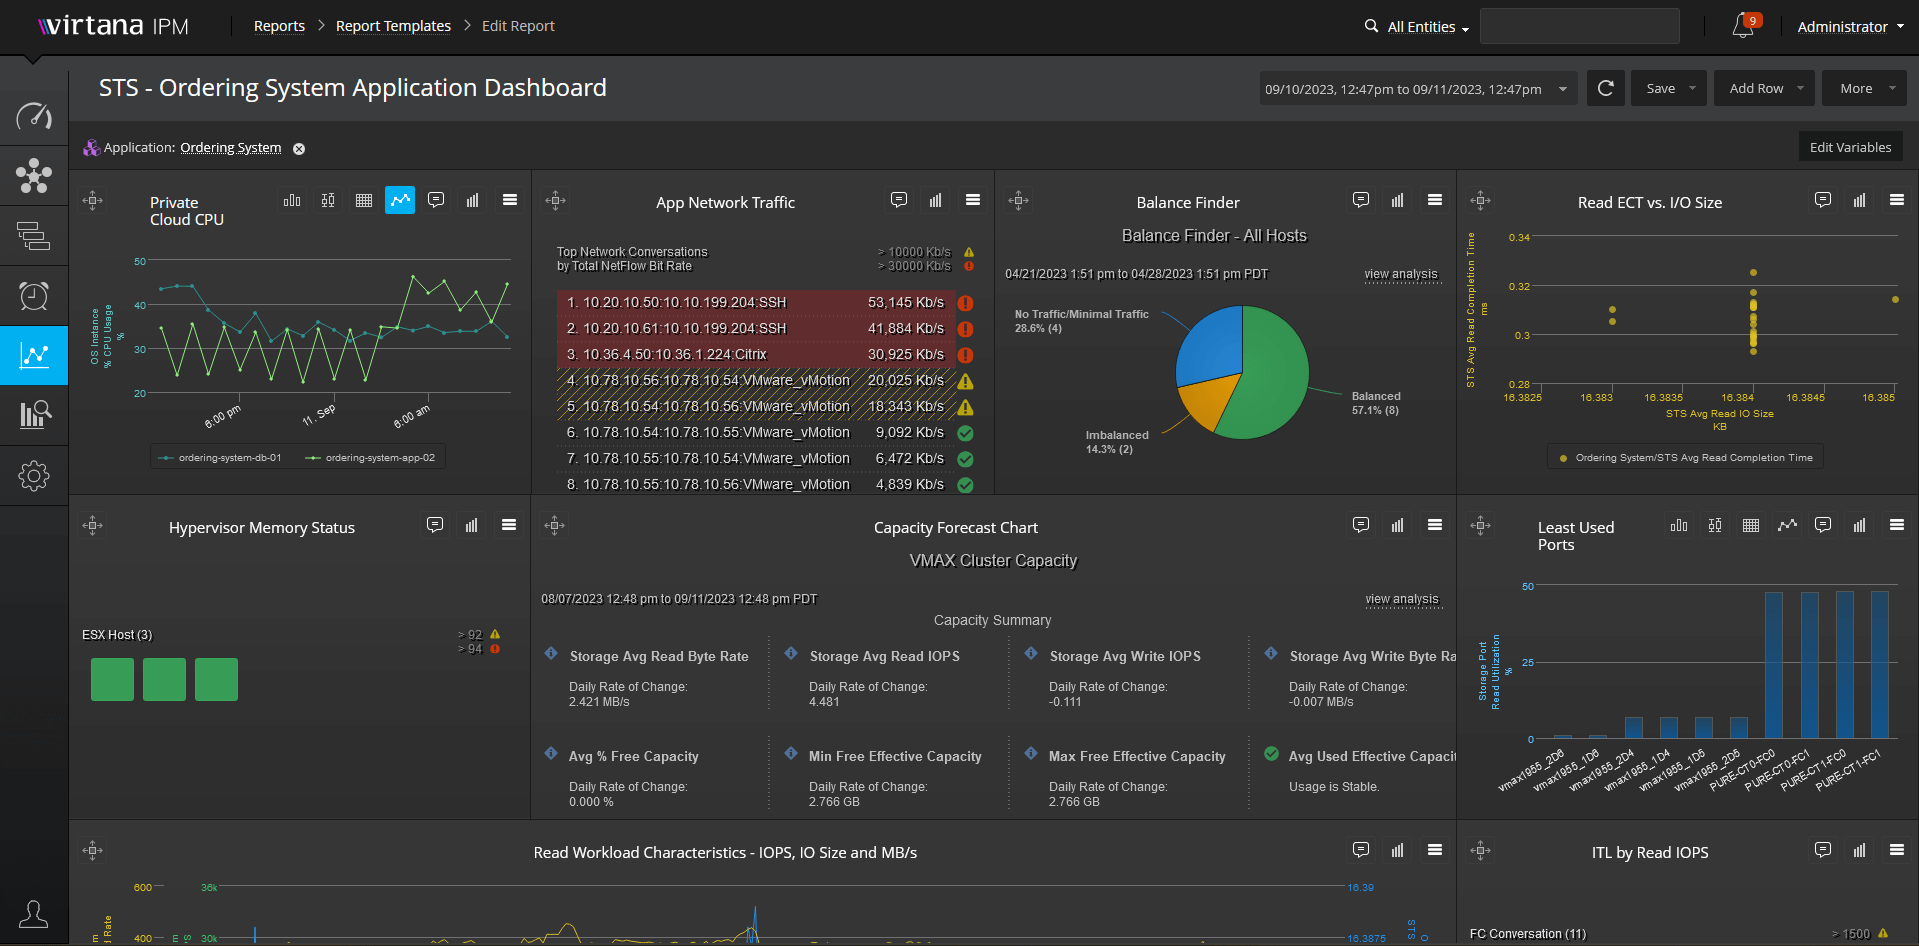Switch Private Cloud CPU to table view
1919x946 pixels.
point(364,200)
